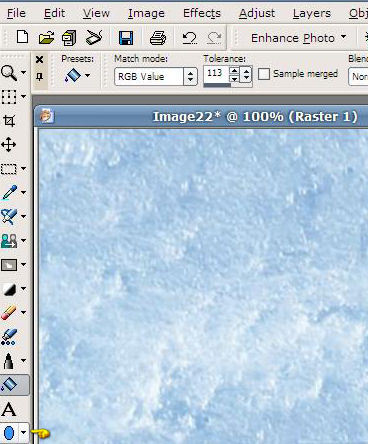Expand the Dropper tool flyout arrow
Screen dimensions: 368x444
pos(23,192)
